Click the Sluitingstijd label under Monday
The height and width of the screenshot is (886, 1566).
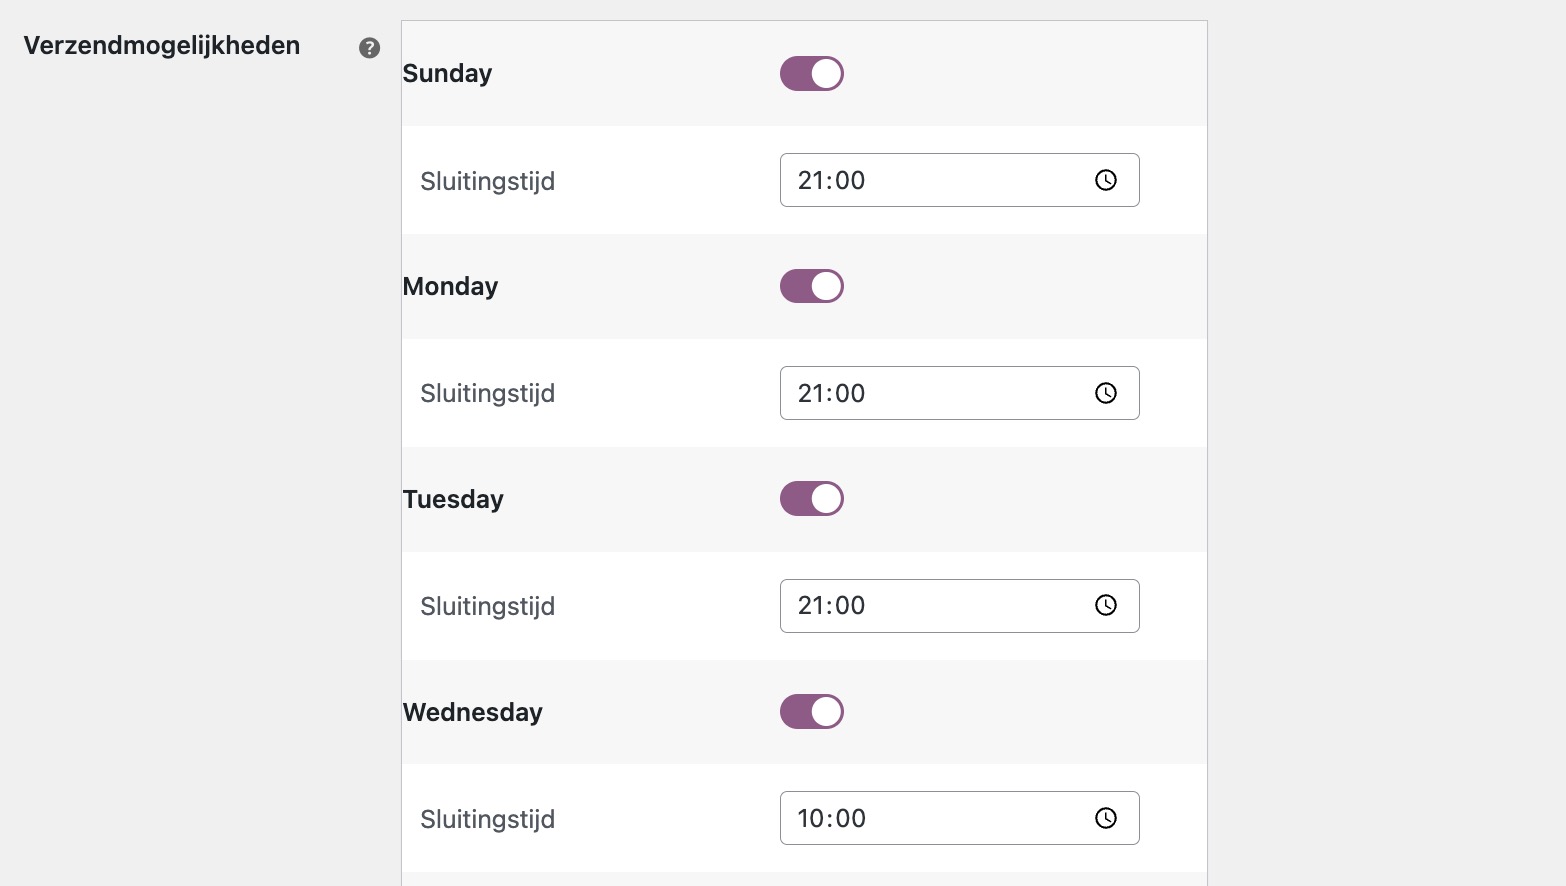point(487,393)
